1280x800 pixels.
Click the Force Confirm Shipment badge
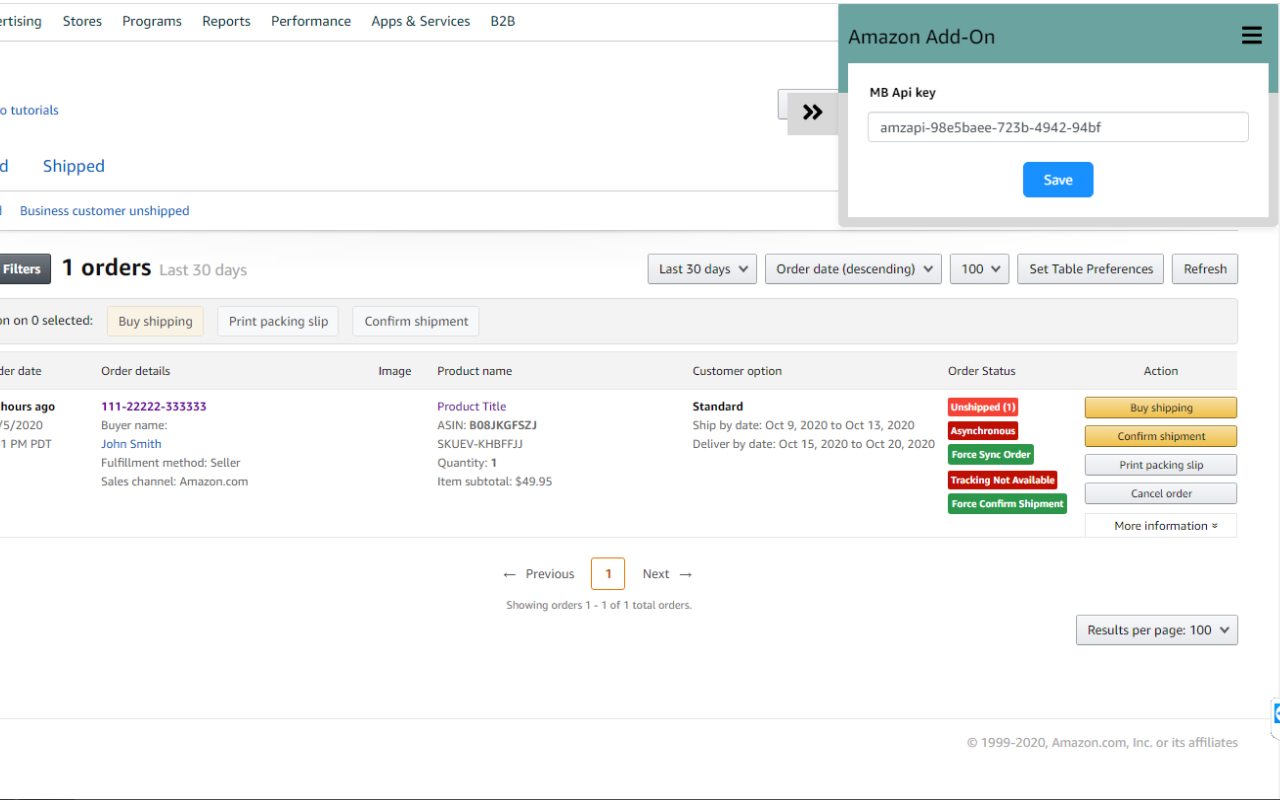click(1006, 503)
